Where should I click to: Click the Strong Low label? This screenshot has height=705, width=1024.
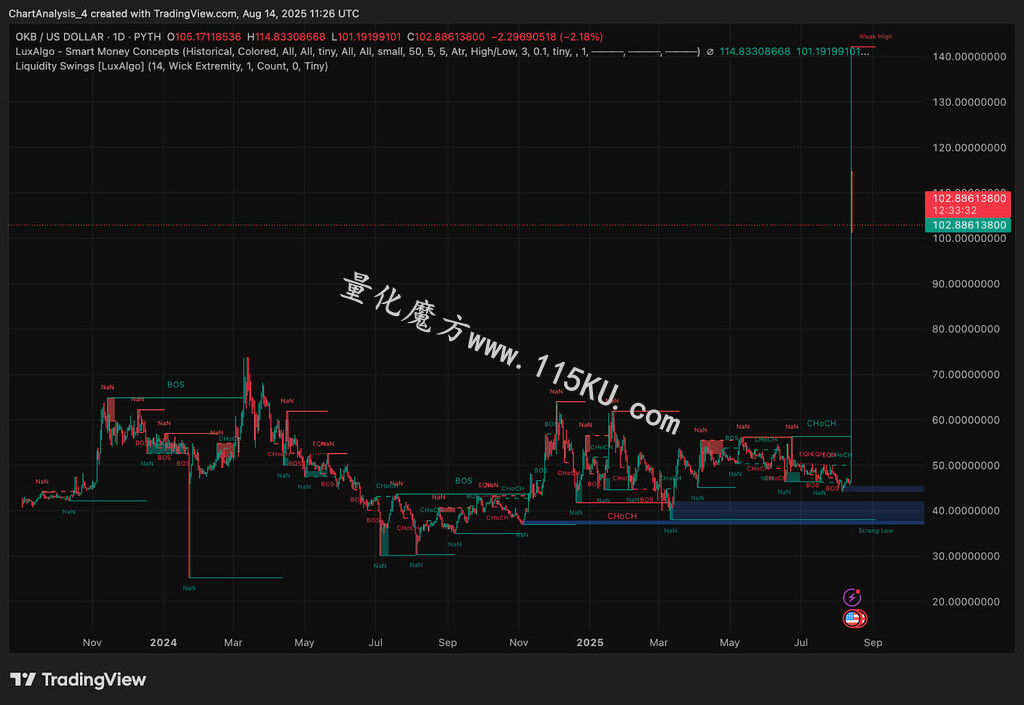(875, 531)
